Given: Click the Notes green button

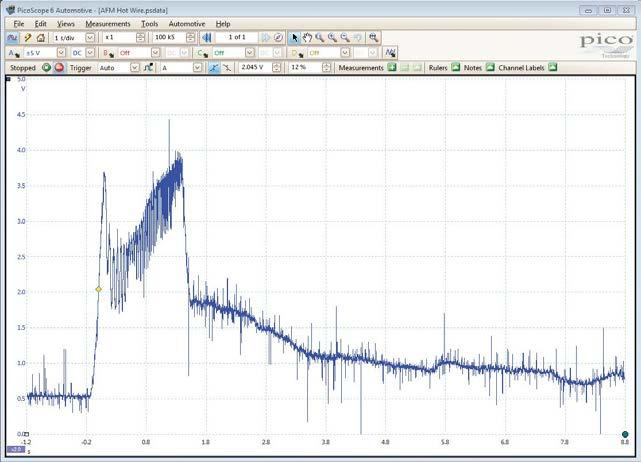Looking at the screenshot, I should coord(490,67).
